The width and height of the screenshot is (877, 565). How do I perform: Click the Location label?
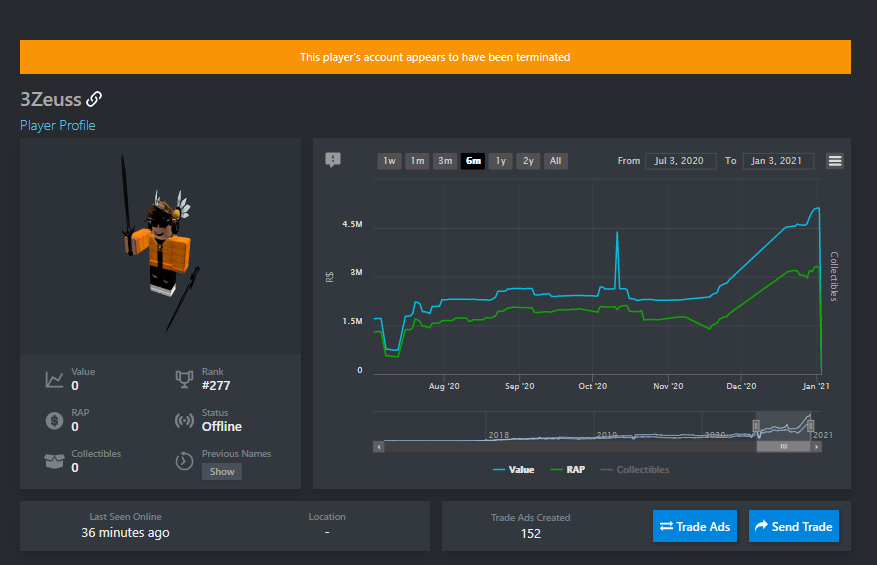(327, 517)
